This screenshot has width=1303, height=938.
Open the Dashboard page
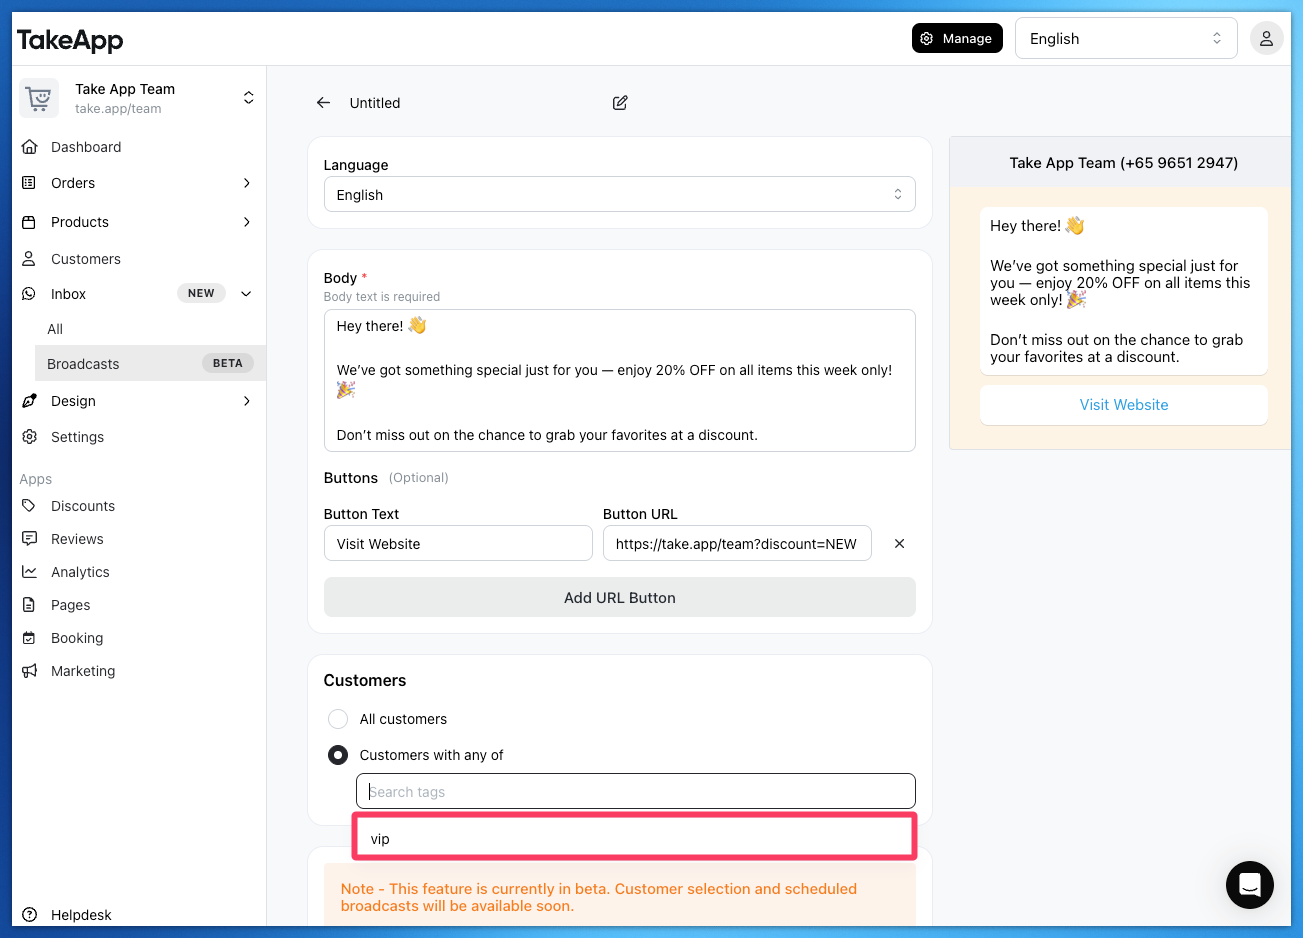coord(86,147)
